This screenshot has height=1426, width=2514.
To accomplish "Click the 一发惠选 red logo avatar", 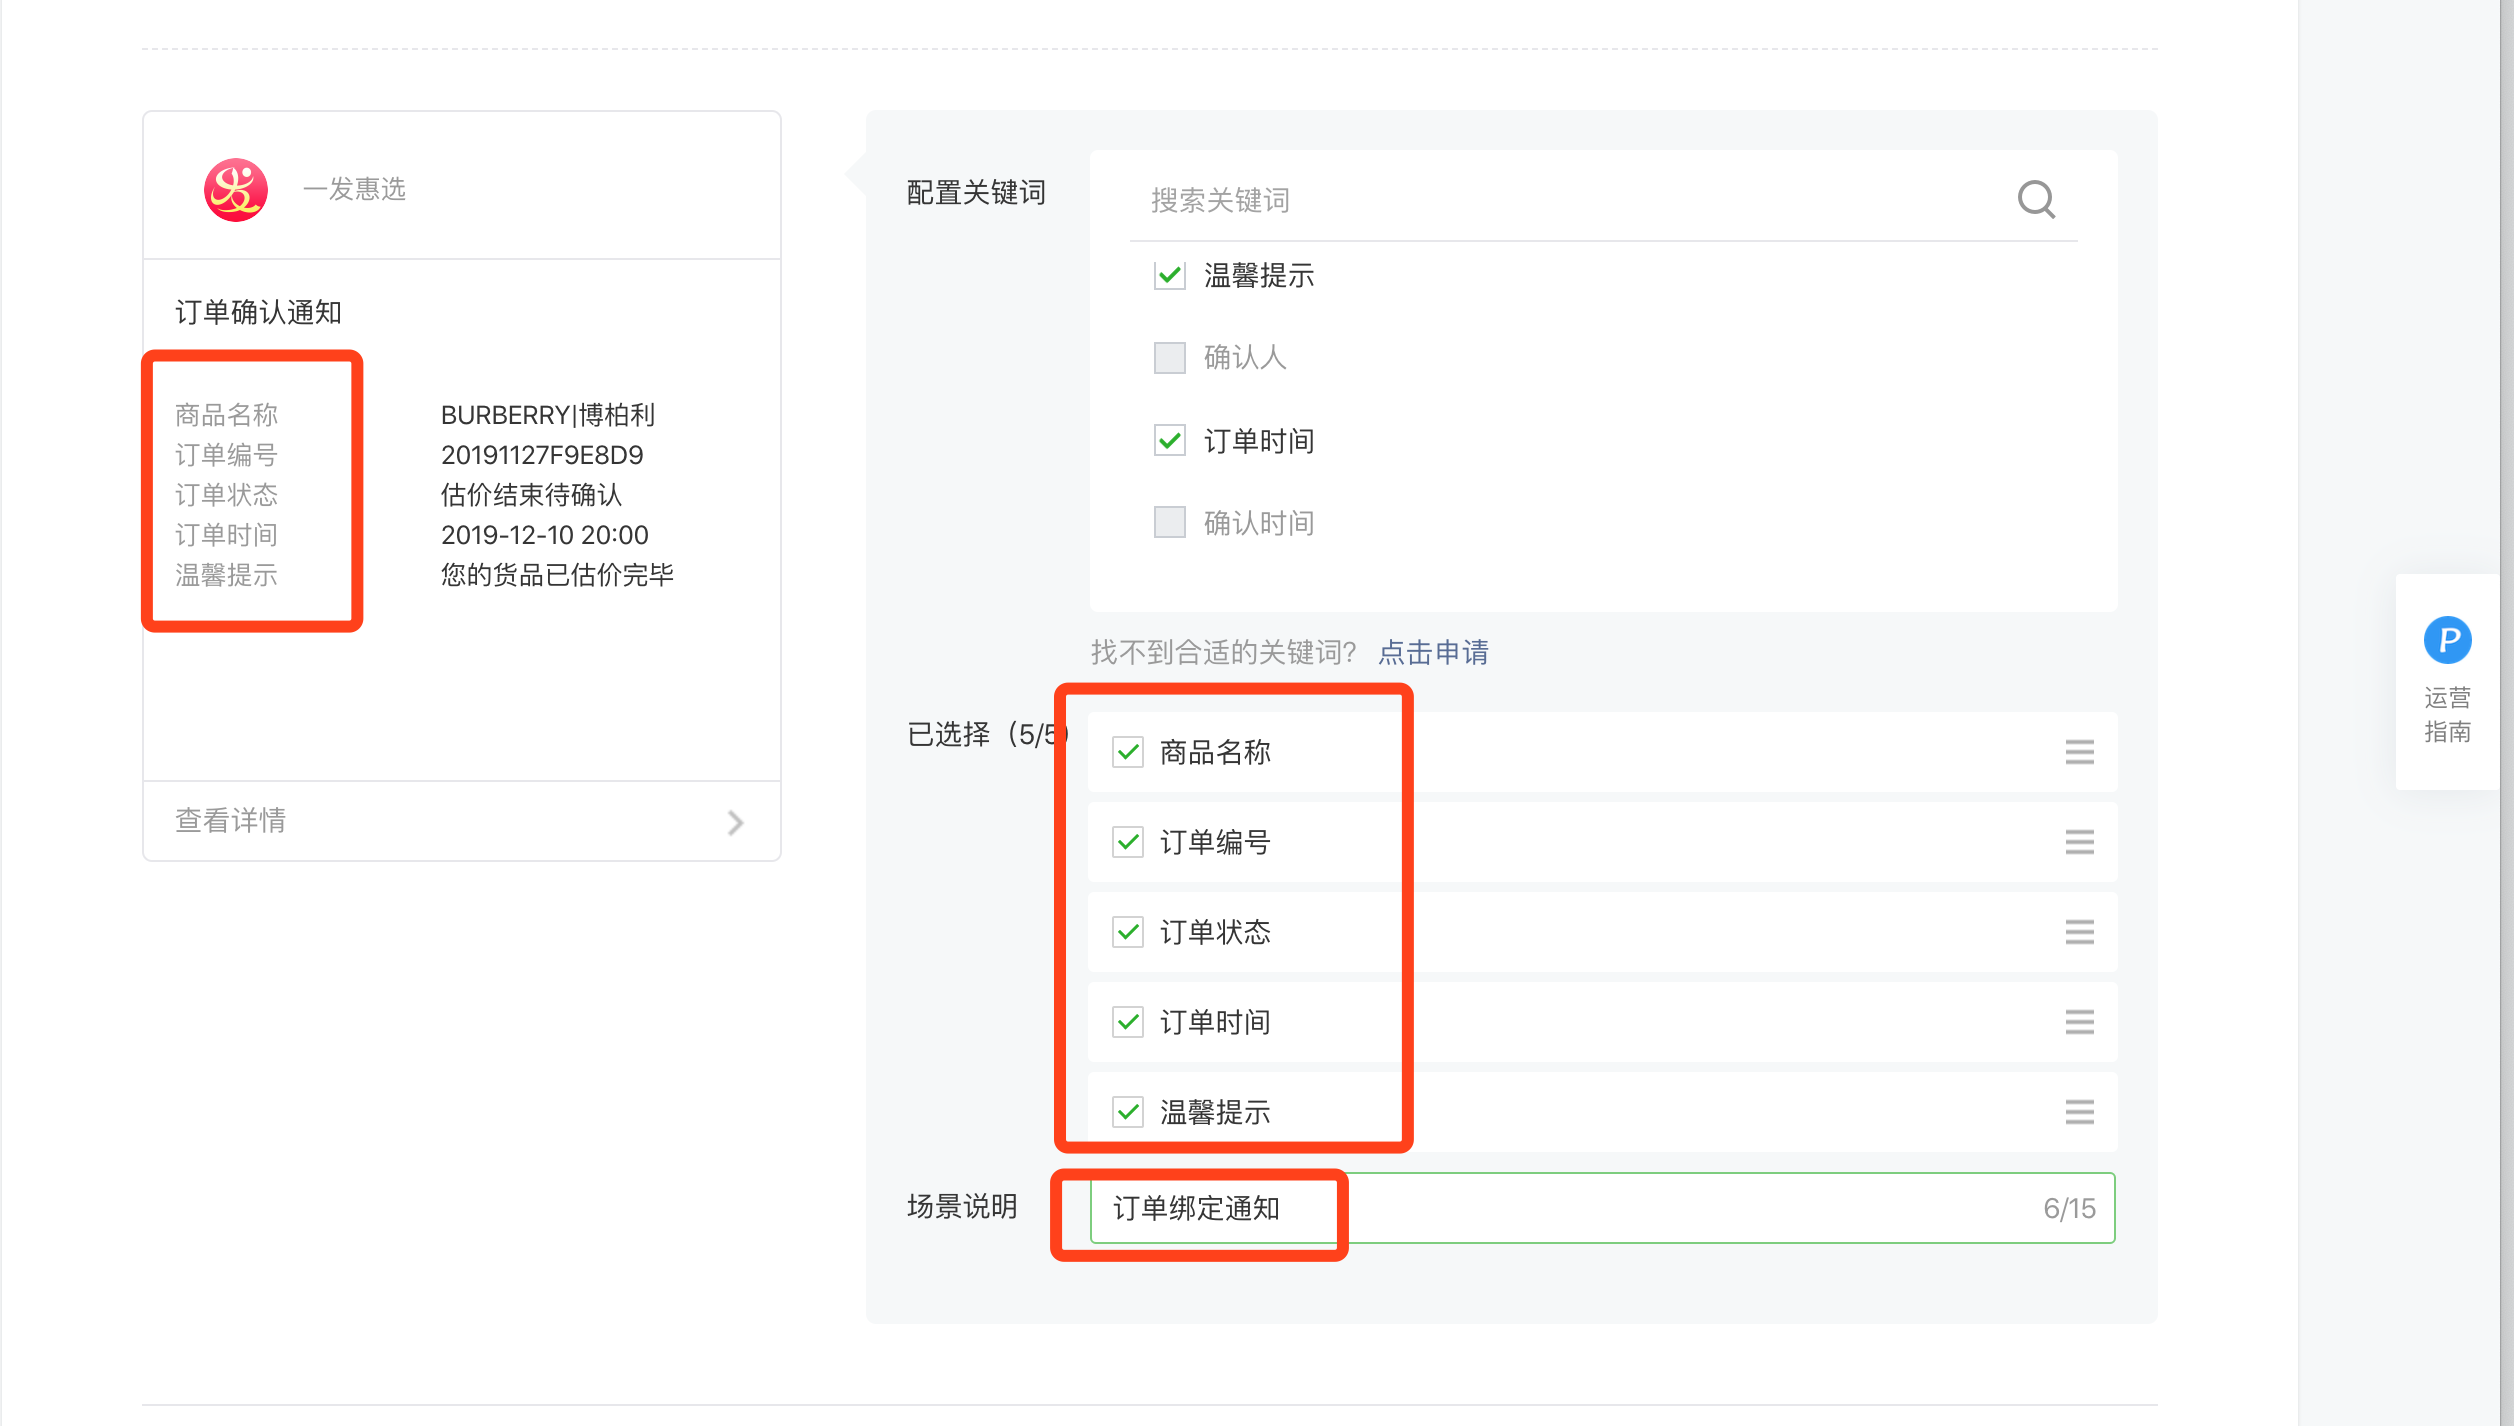I will [x=236, y=189].
